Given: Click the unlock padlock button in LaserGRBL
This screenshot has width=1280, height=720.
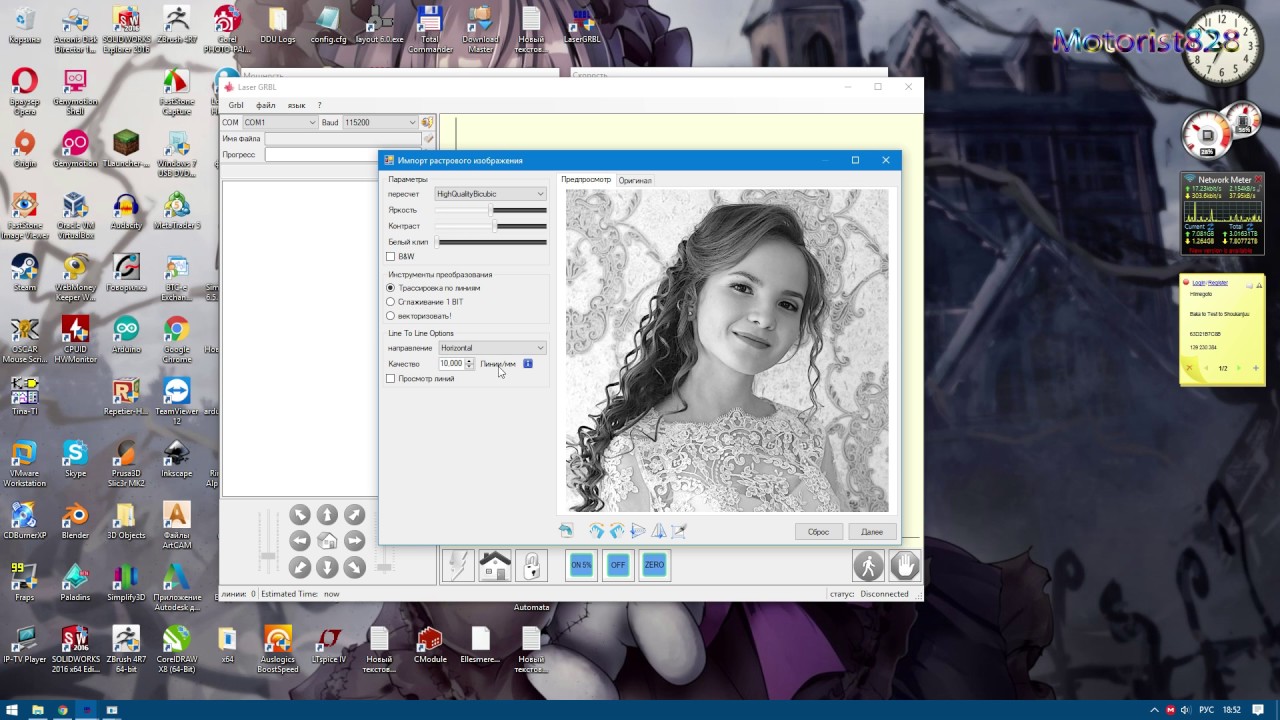Looking at the screenshot, I should pyautogui.click(x=531, y=565).
